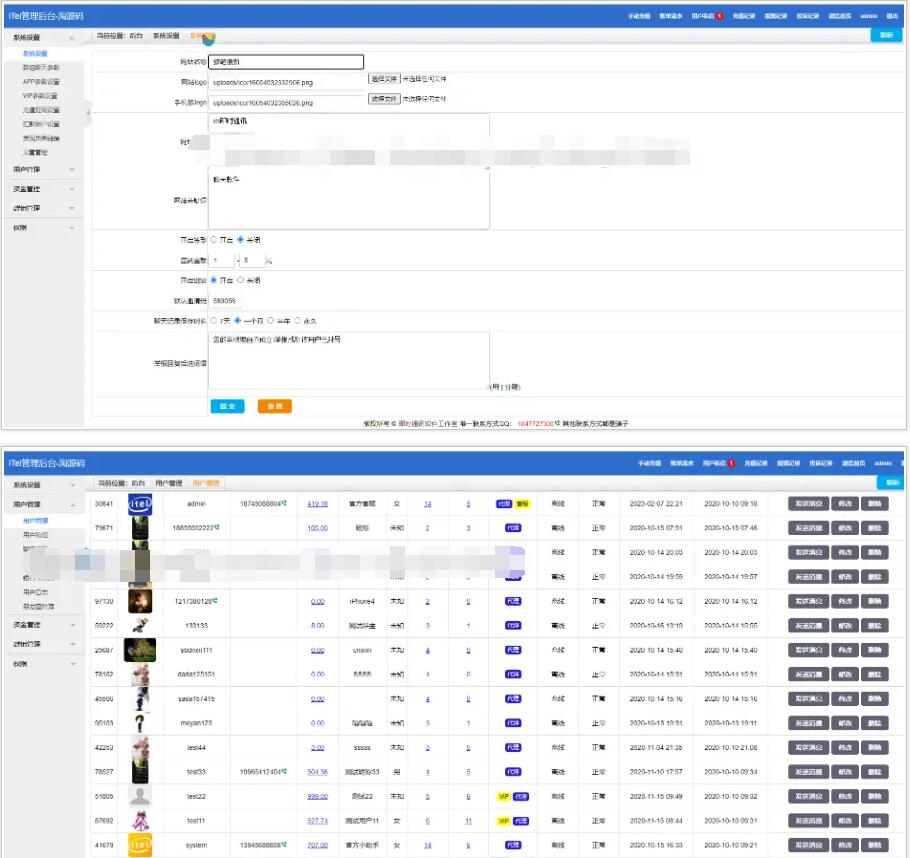Viewport: 910px width, 858px height.
Task: Select the half-year chat retention radio option
Action: pos(270,321)
